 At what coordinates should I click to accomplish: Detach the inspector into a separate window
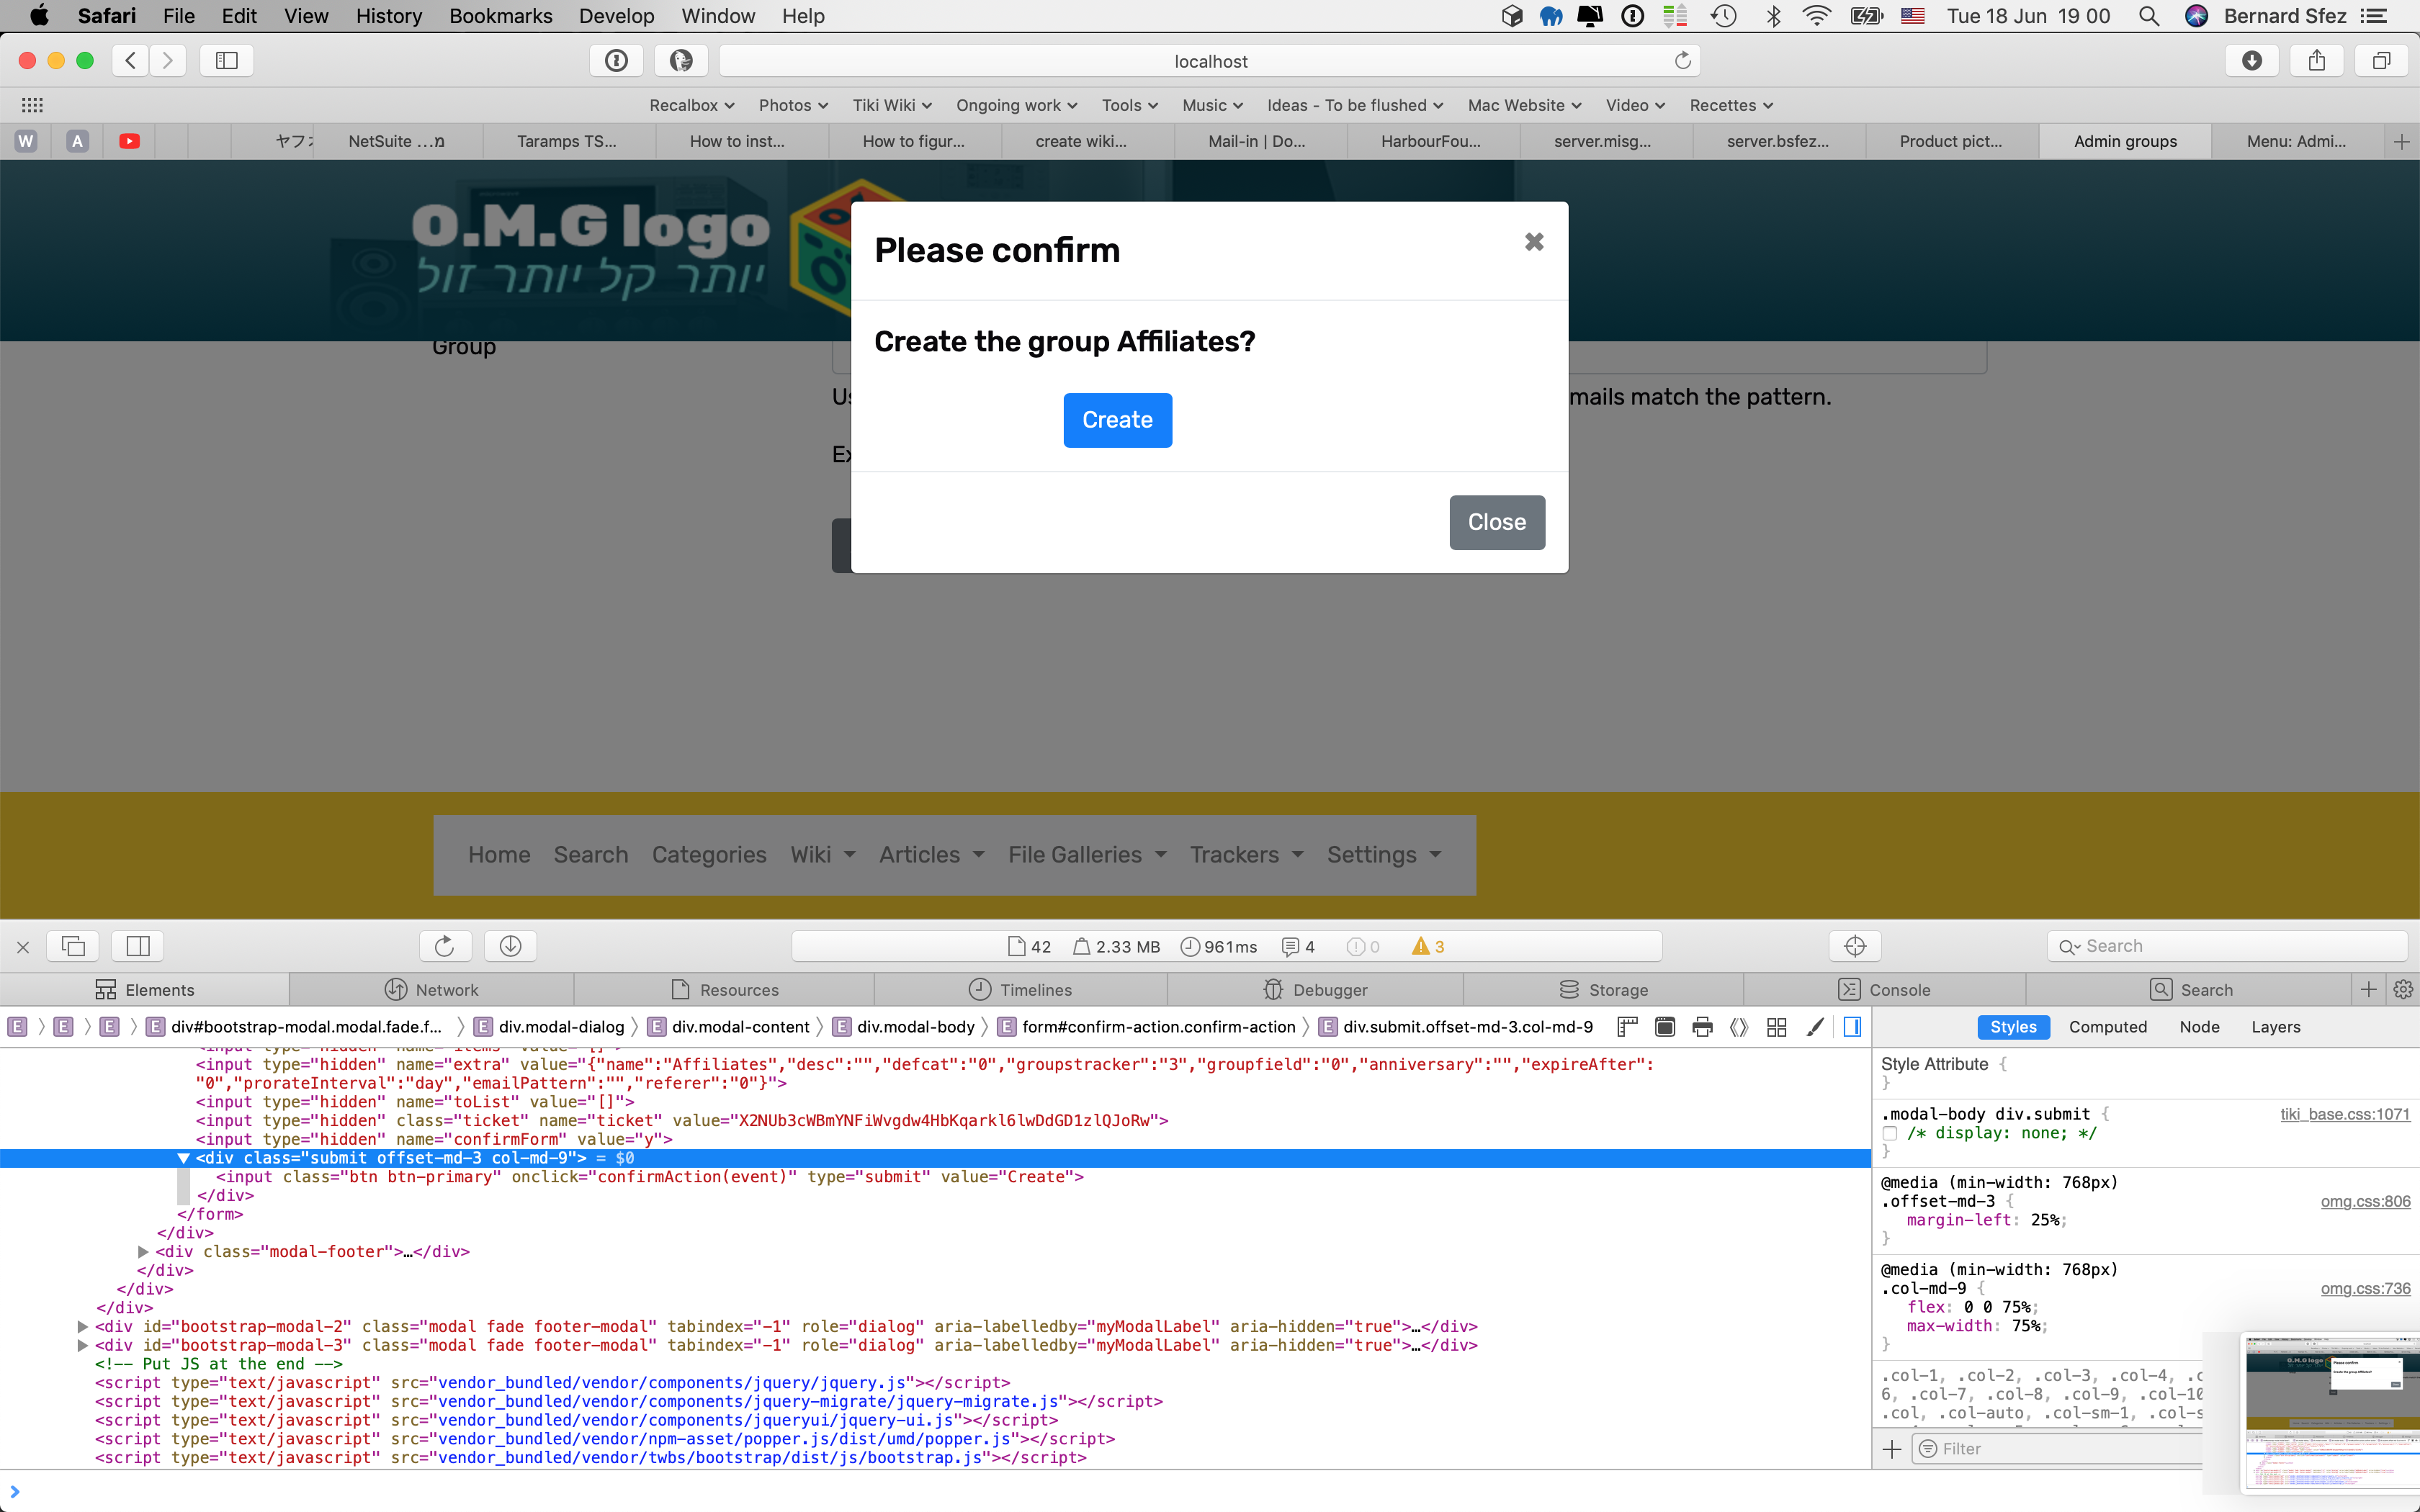tap(74, 946)
